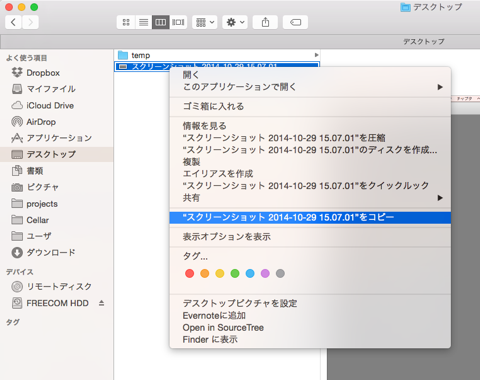Choose タグ… from the context menu

[x=310, y=256]
